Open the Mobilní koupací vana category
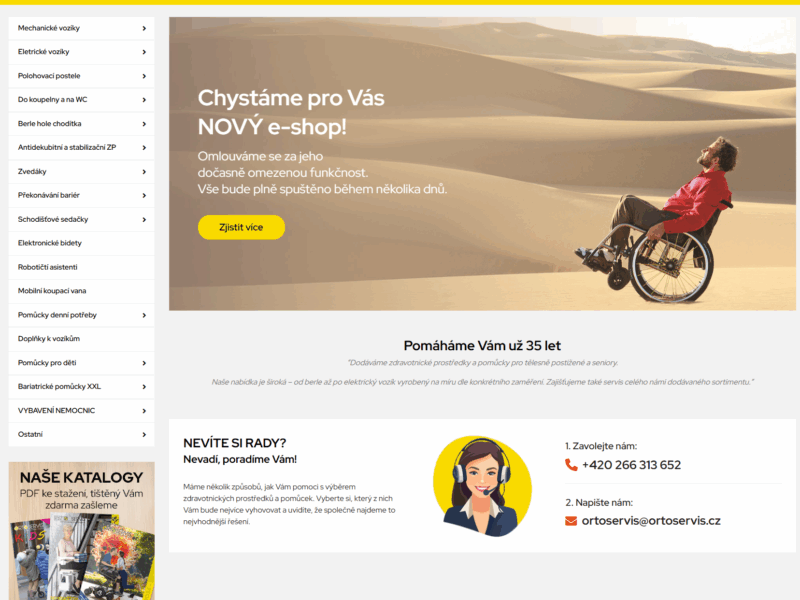Viewport: 800px width, 600px height. point(82,291)
